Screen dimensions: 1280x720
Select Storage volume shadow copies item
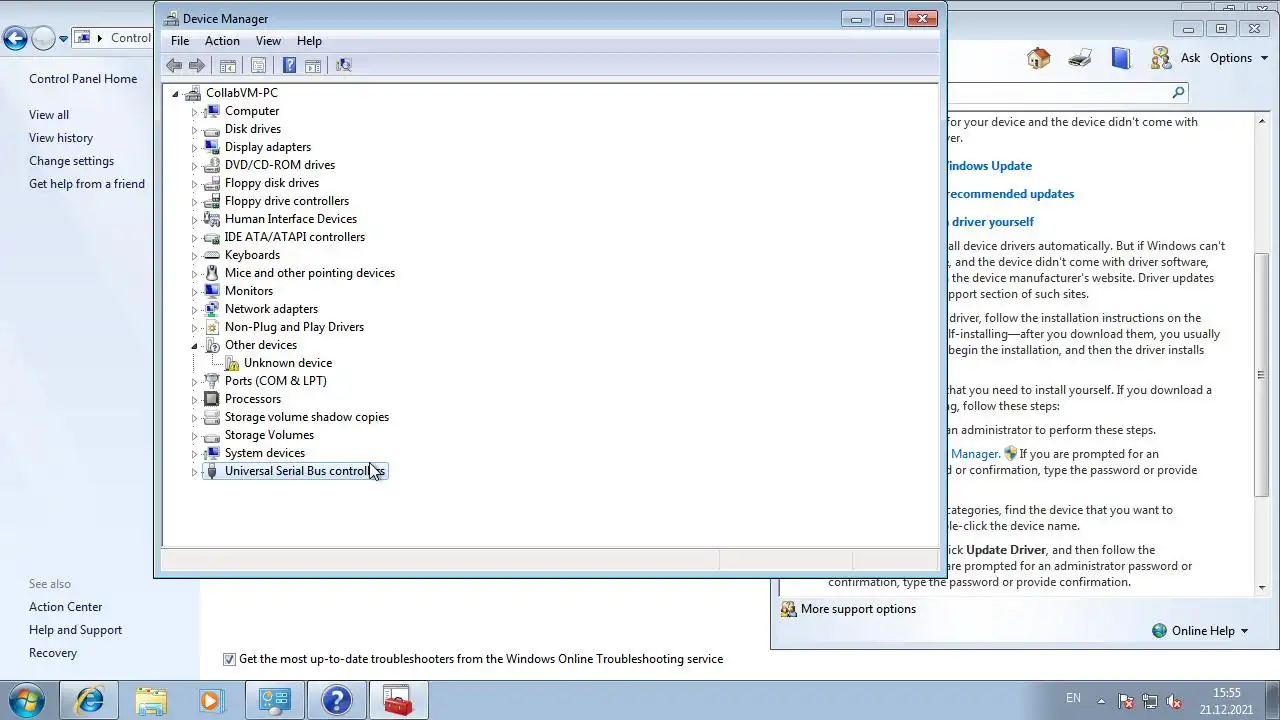pos(307,417)
